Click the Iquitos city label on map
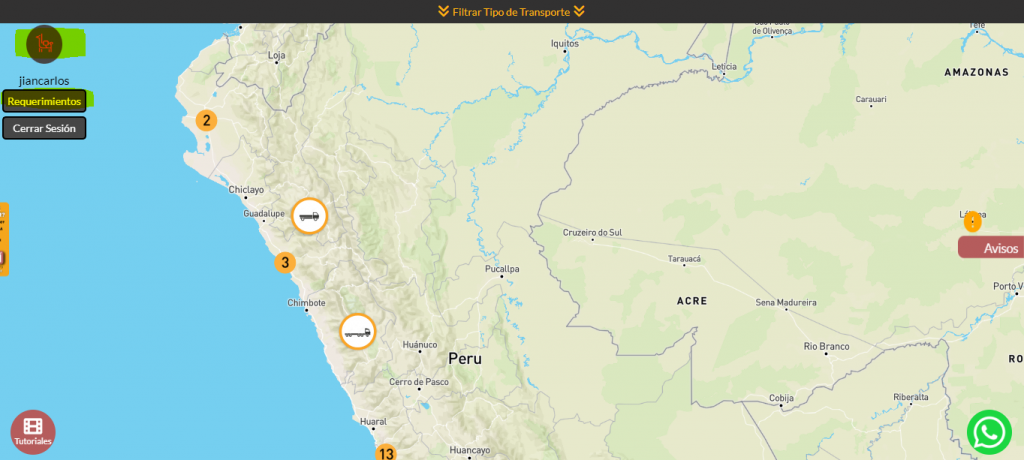The image size is (1024, 460). (x=565, y=43)
